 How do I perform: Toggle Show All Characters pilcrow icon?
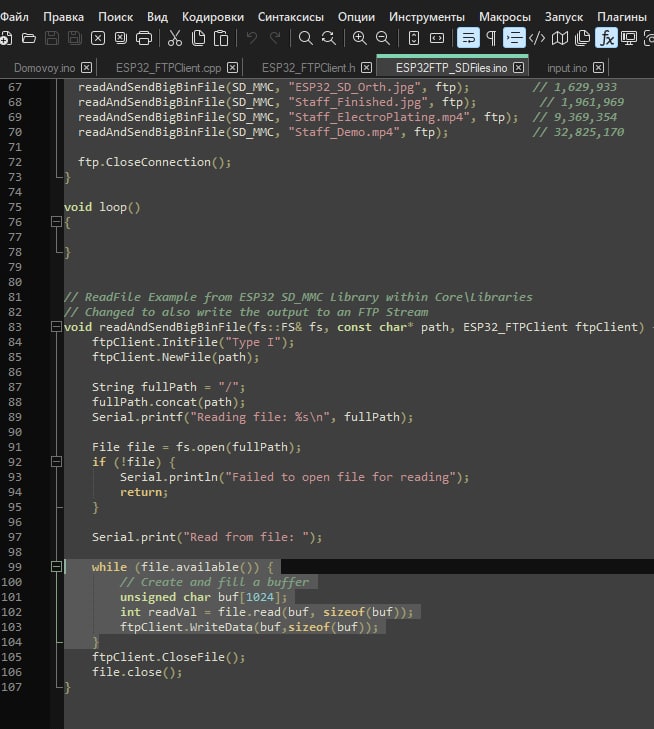click(x=491, y=38)
